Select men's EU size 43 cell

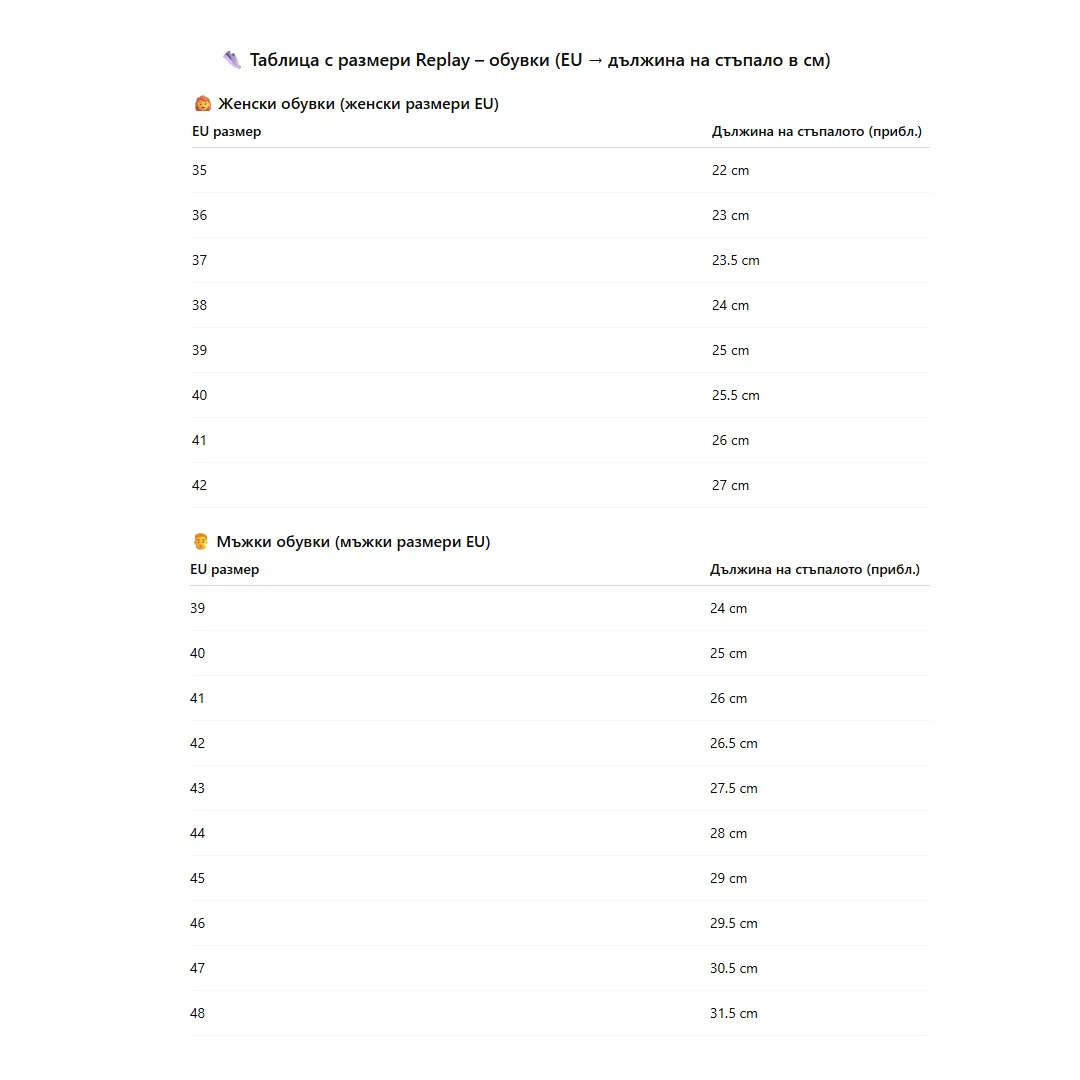coord(198,788)
